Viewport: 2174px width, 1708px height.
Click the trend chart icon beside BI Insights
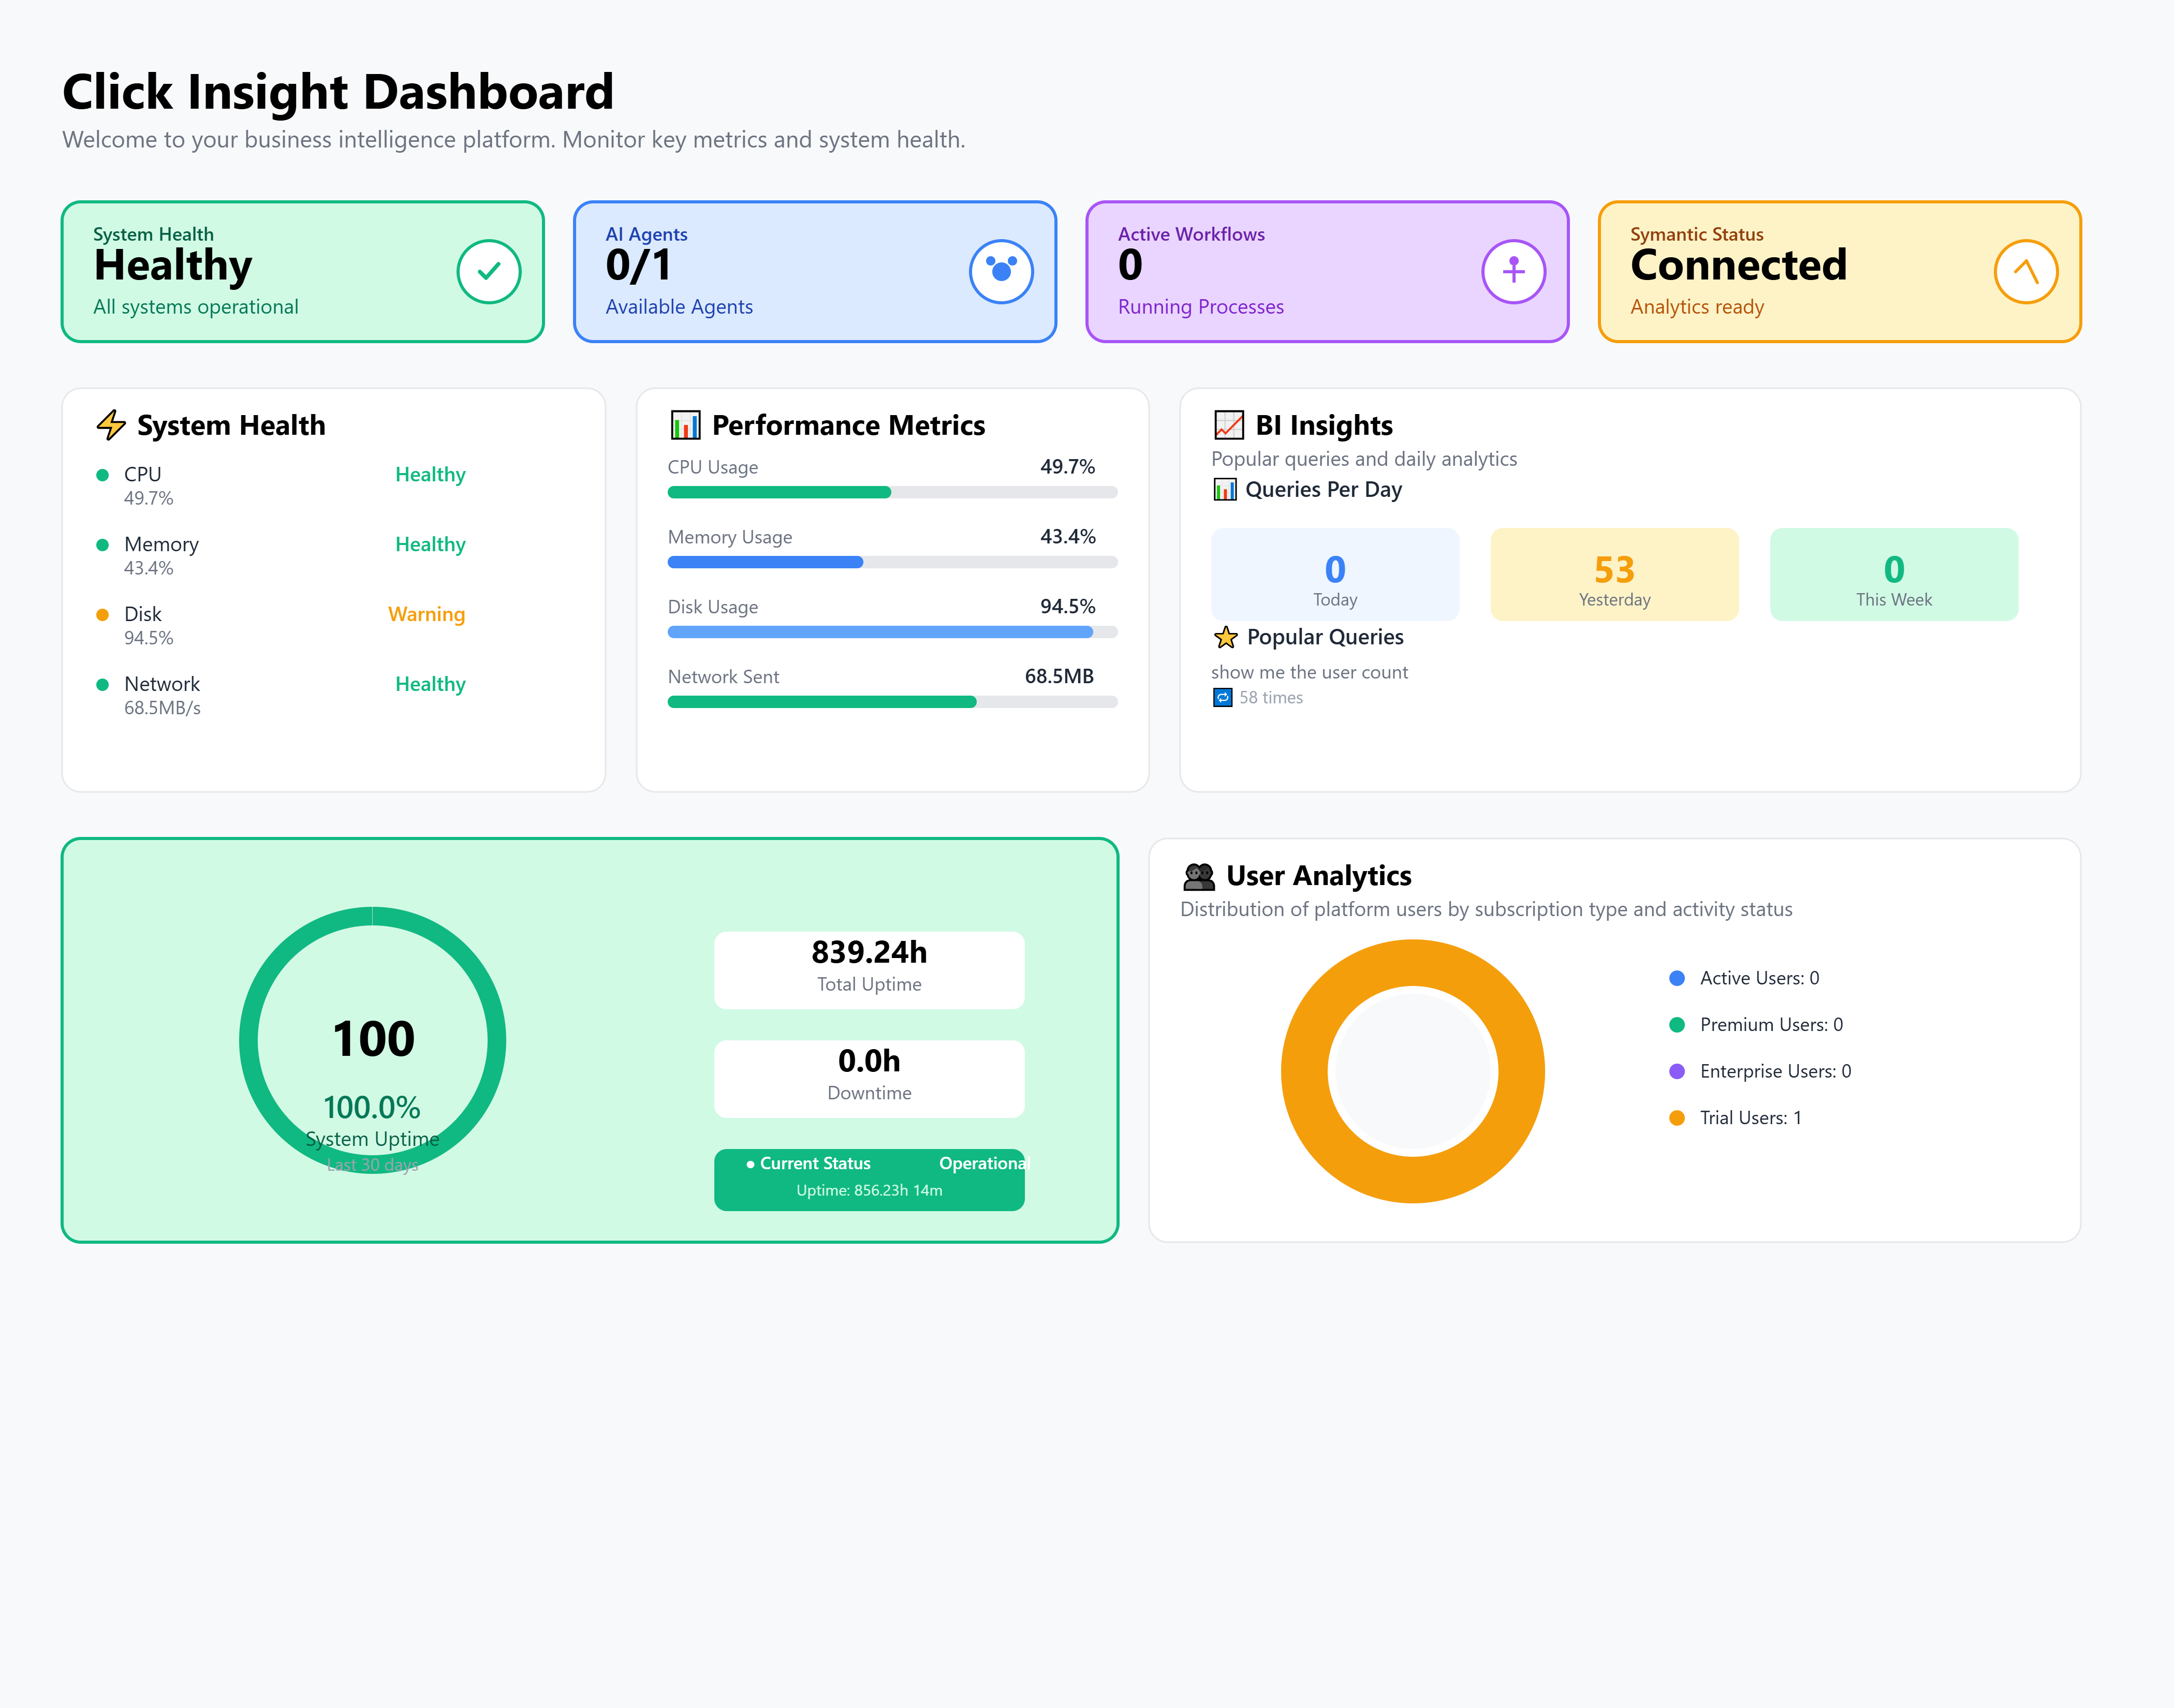[x=1228, y=425]
